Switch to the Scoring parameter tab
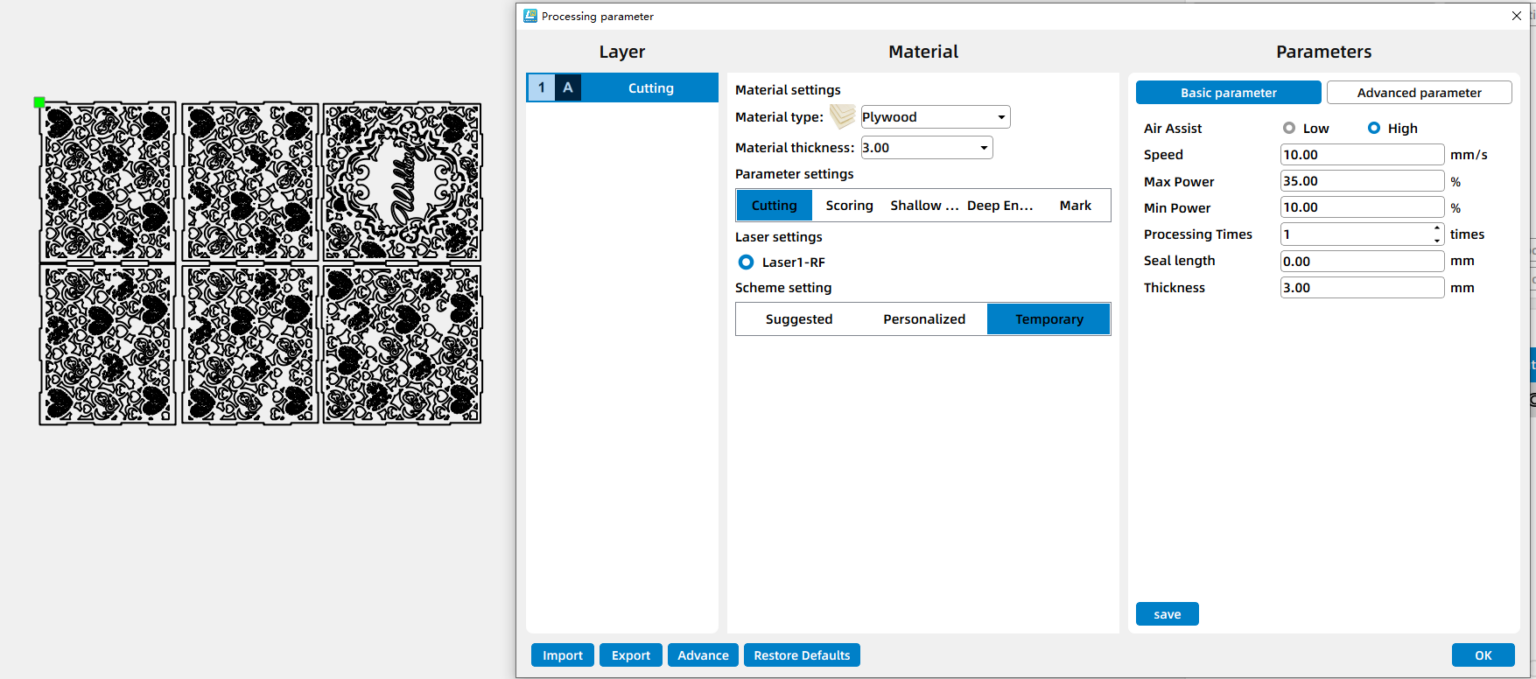 point(849,205)
